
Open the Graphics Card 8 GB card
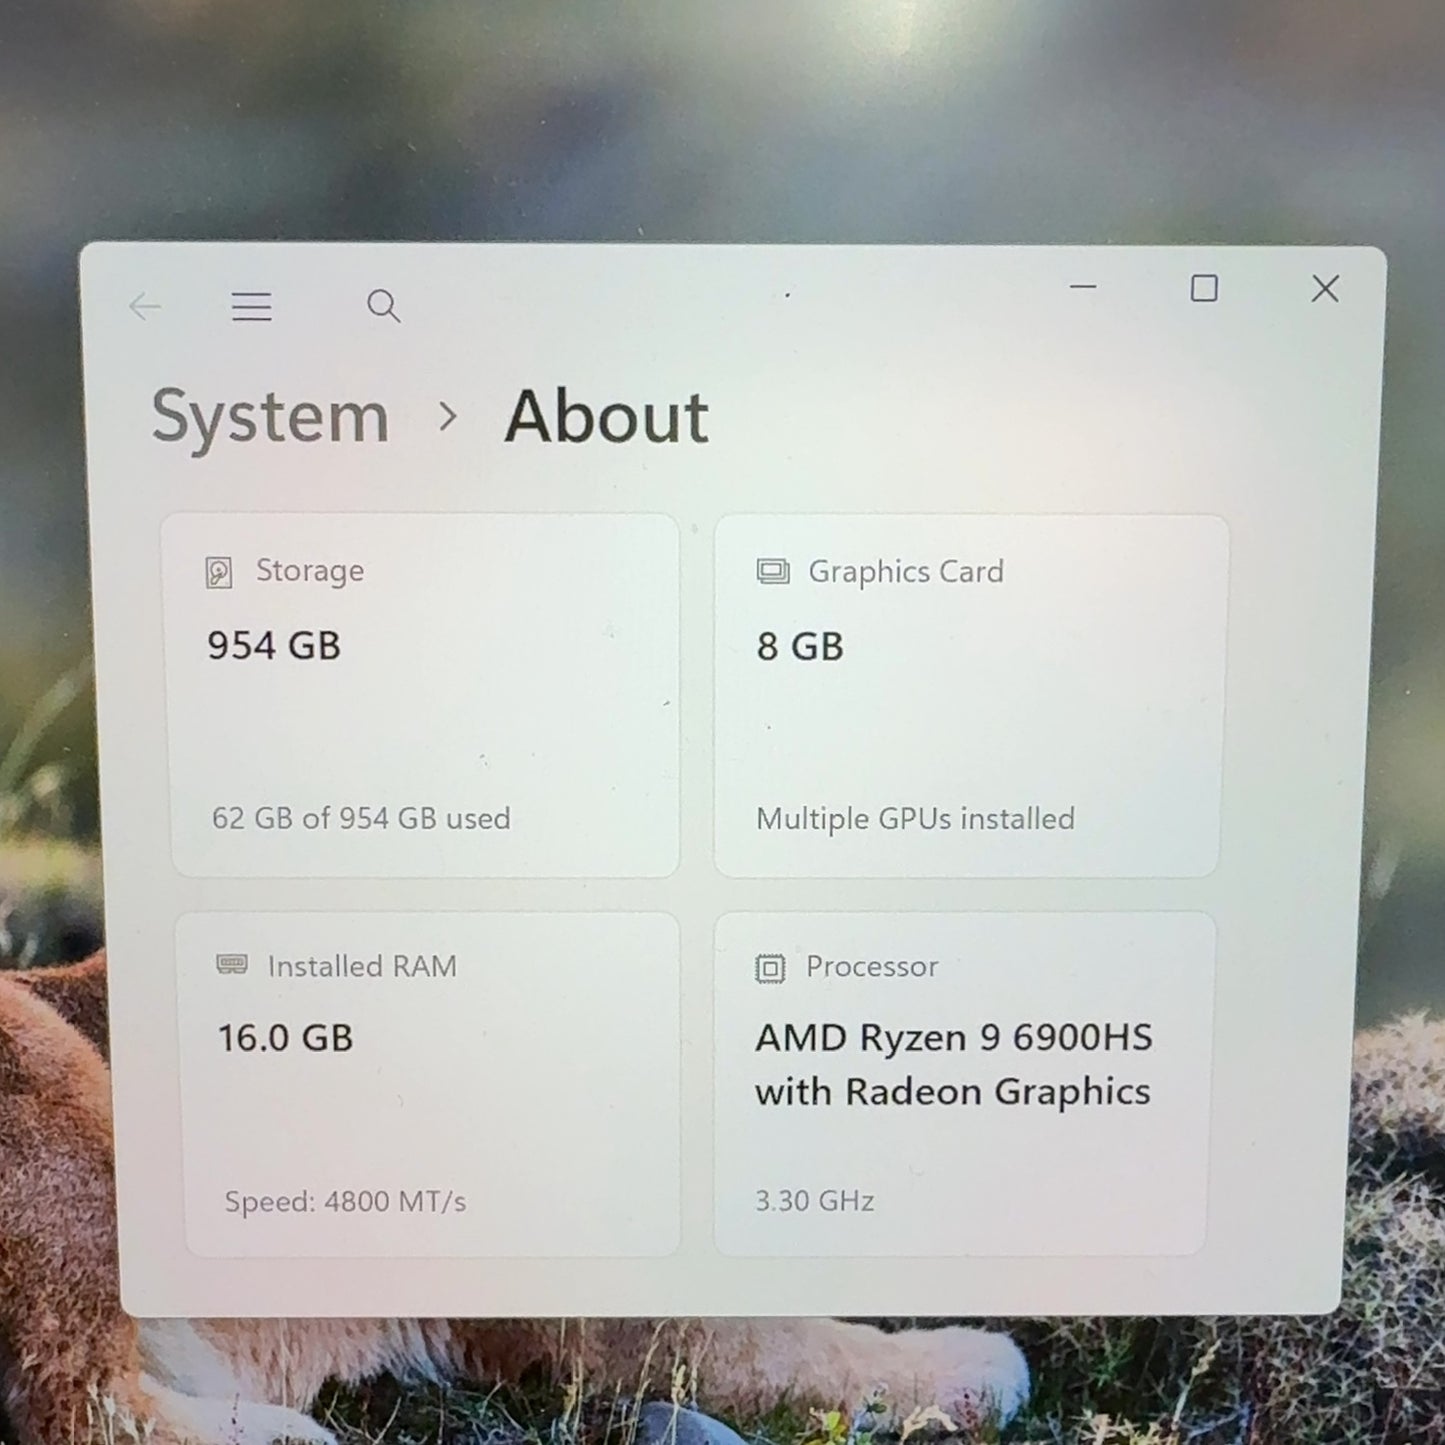[970, 696]
